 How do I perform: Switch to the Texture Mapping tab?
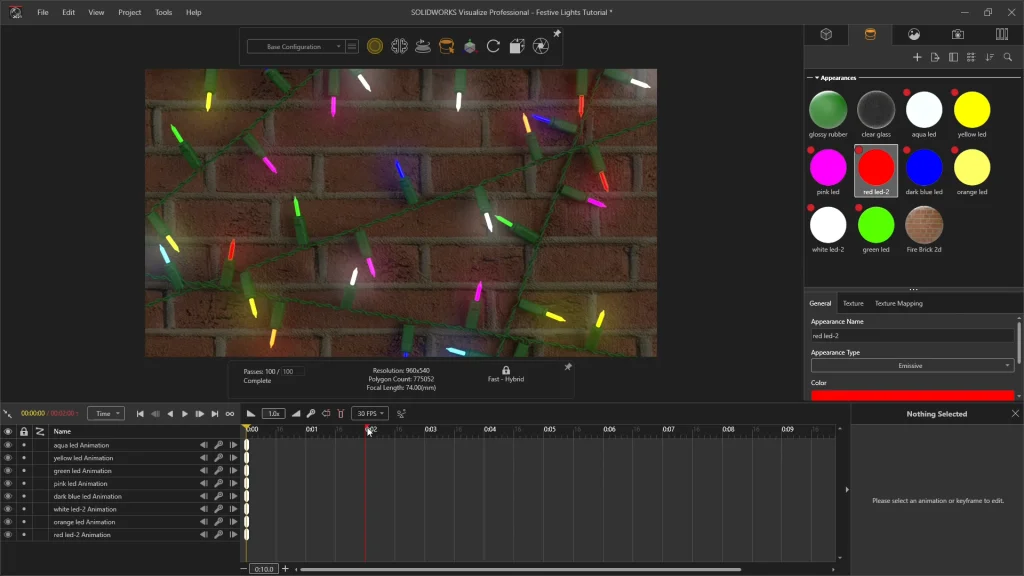pyautogui.click(x=898, y=303)
